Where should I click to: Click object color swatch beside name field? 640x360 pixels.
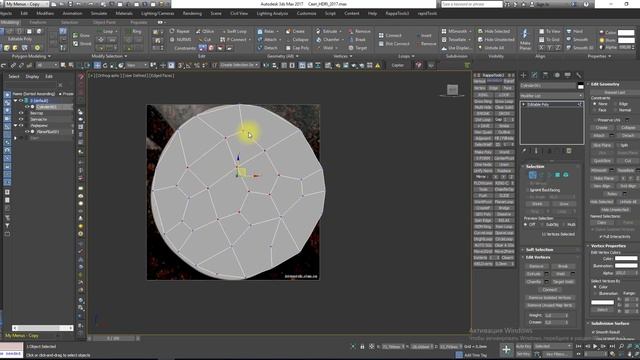580,86
